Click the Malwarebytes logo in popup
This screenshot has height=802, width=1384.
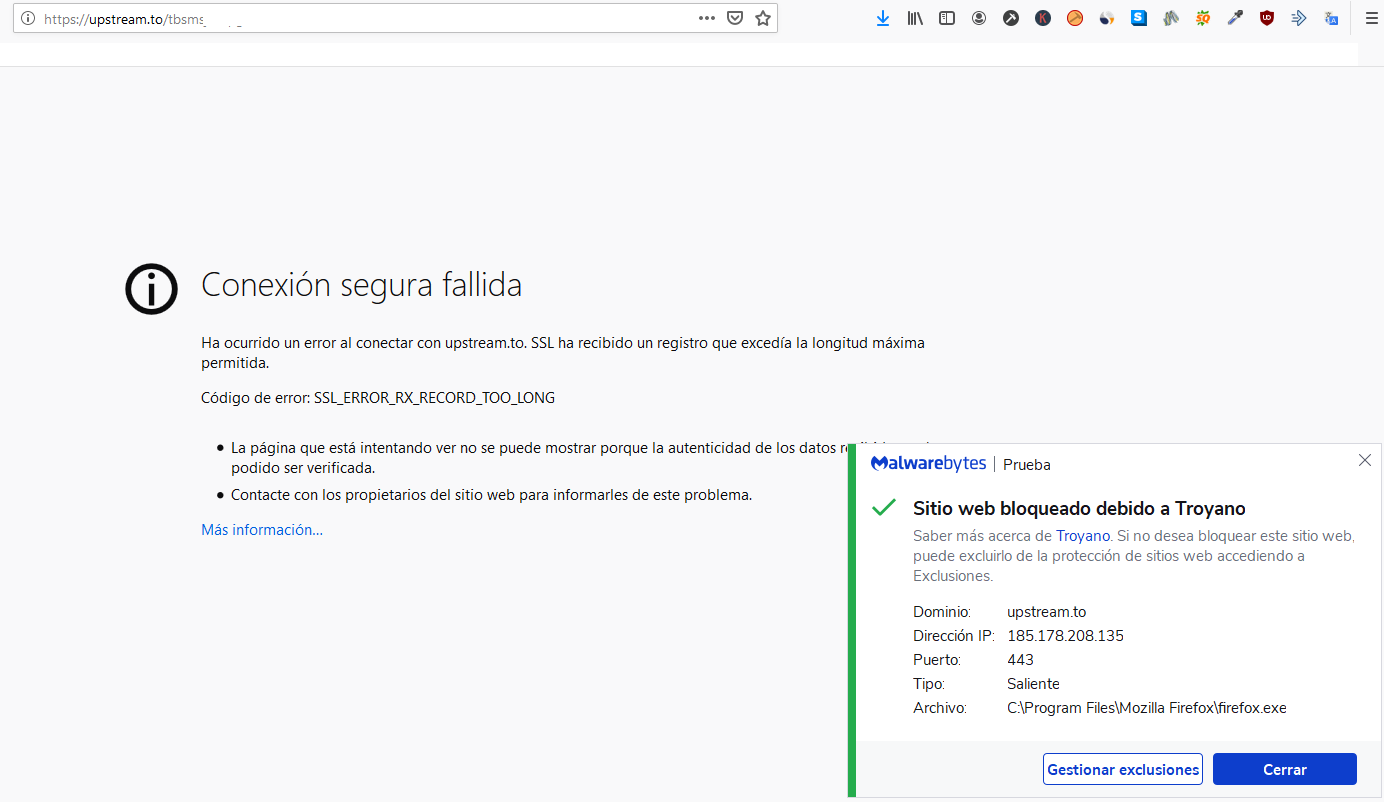point(928,464)
